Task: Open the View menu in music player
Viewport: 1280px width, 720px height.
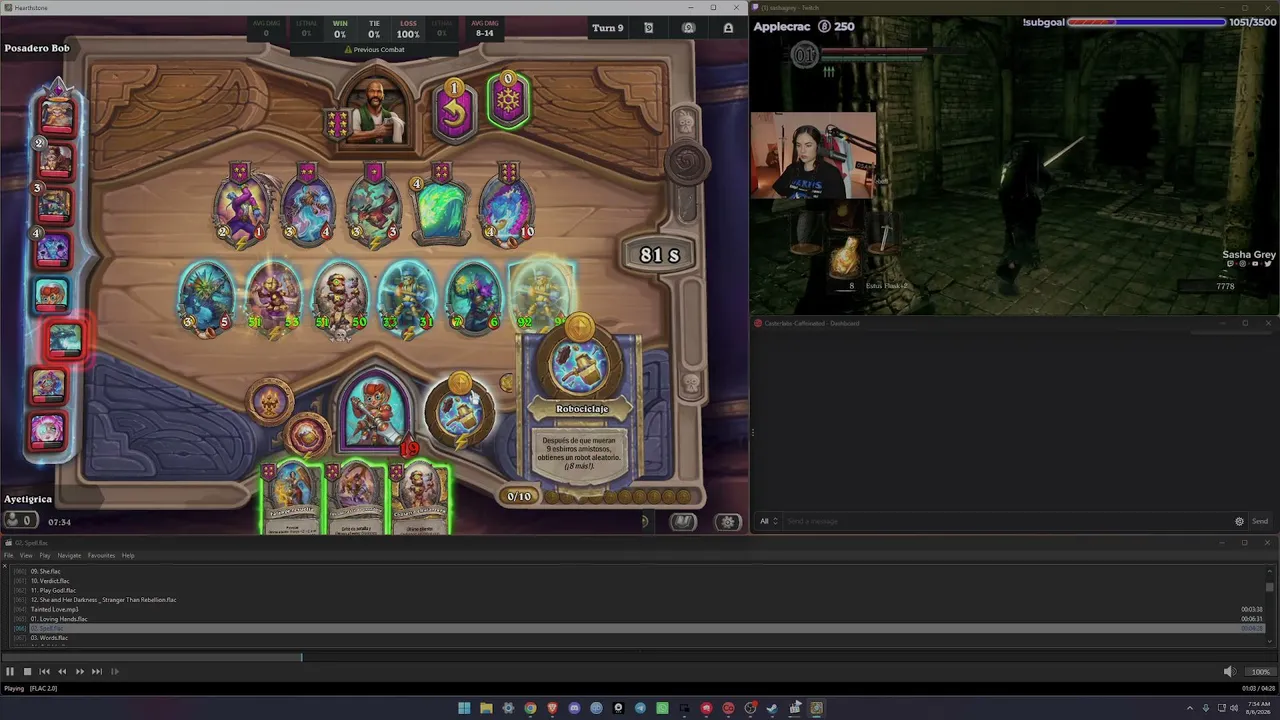Action: point(26,555)
